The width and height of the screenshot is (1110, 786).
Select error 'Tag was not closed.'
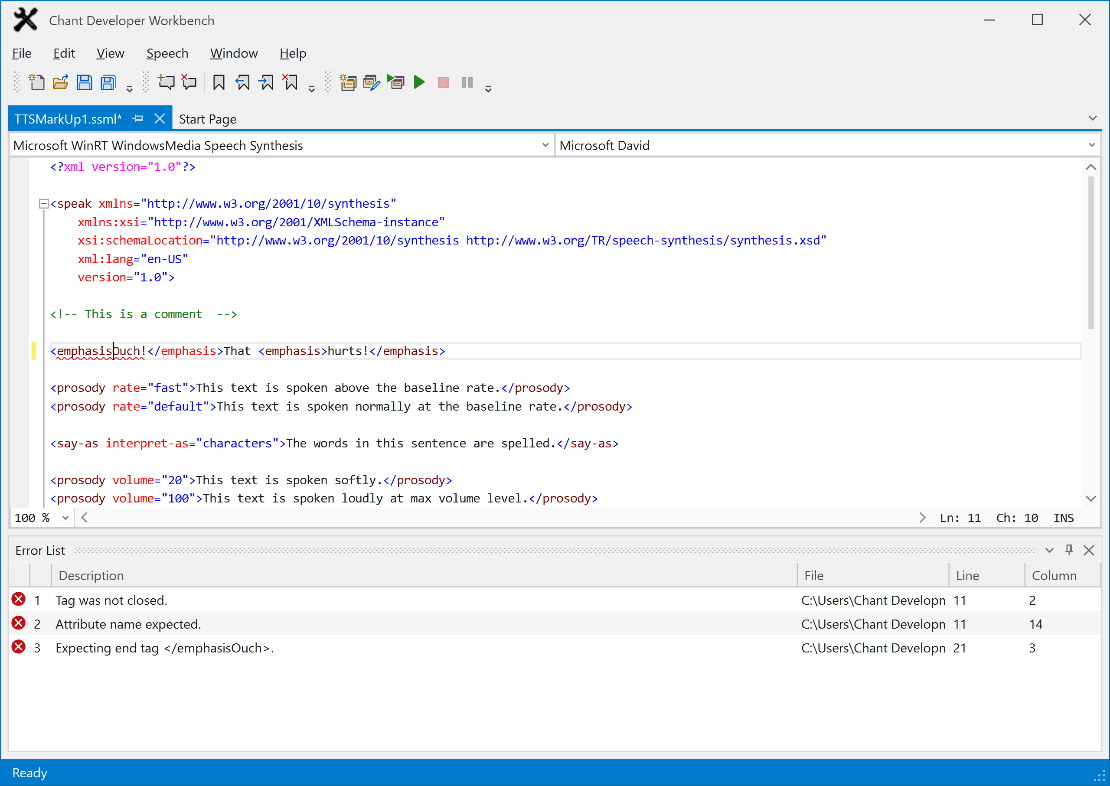point(555,600)
